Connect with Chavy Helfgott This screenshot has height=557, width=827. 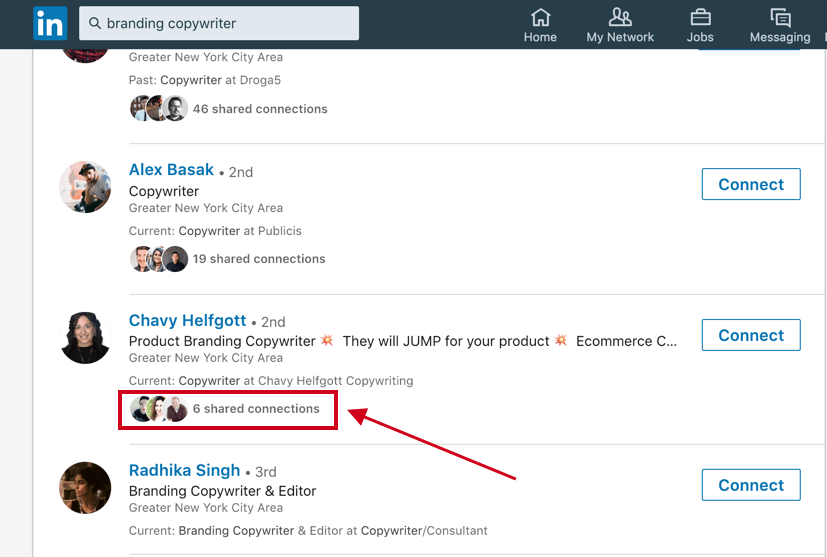(751, 335)
